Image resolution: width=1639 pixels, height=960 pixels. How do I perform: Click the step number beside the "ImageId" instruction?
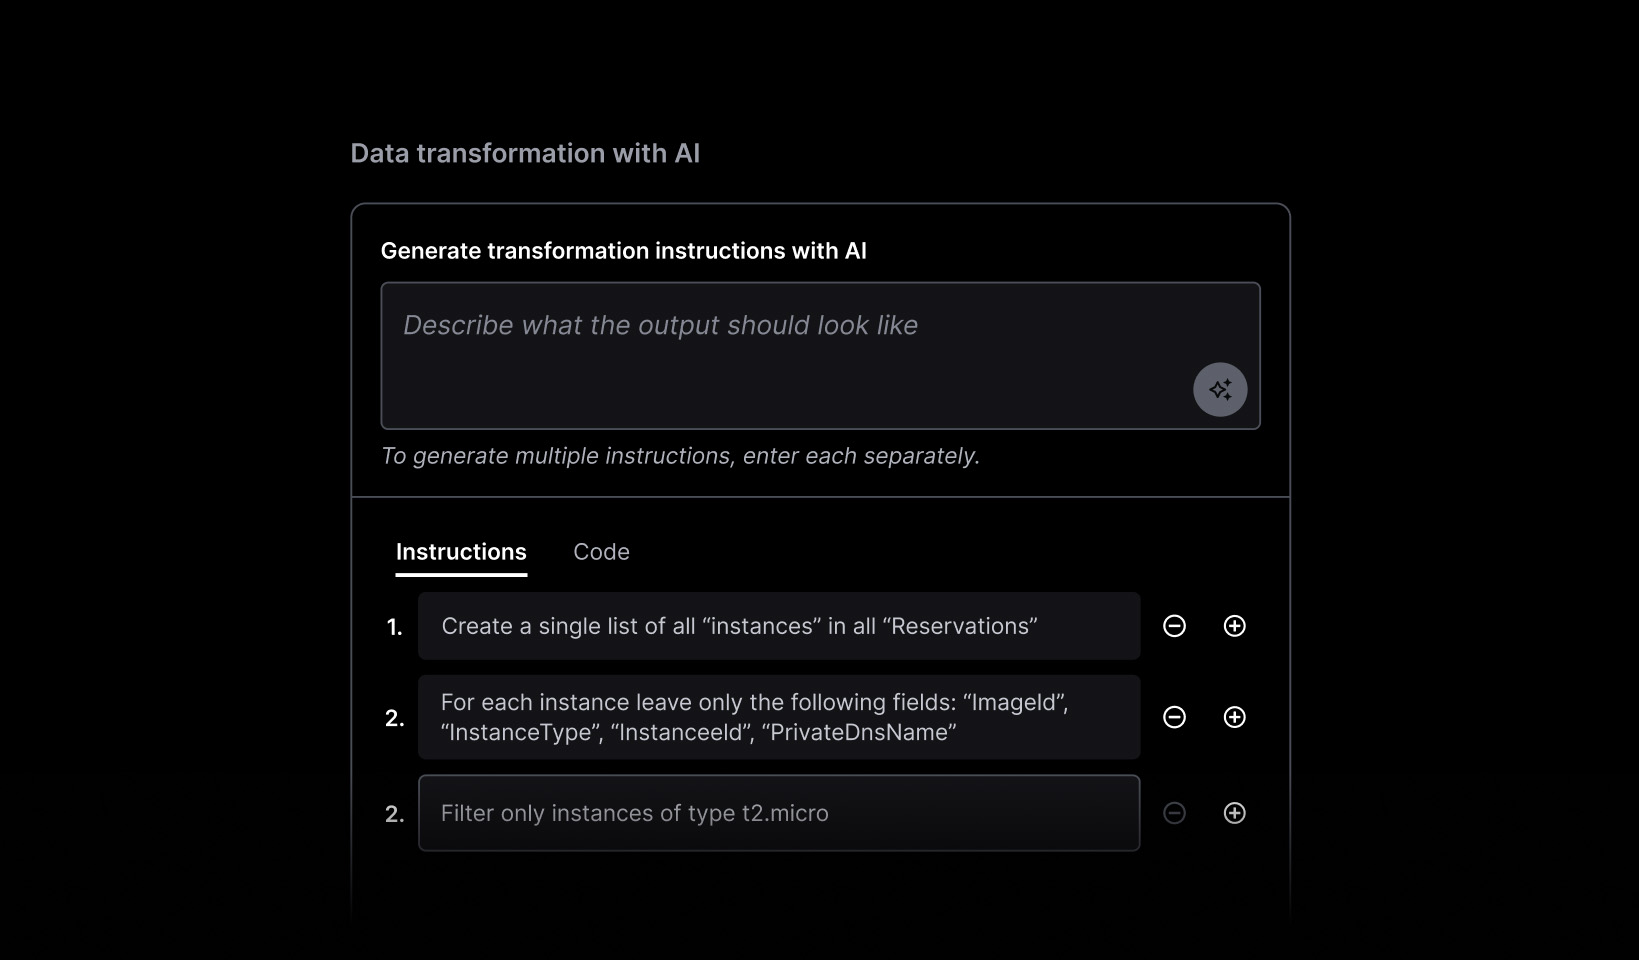395,718
